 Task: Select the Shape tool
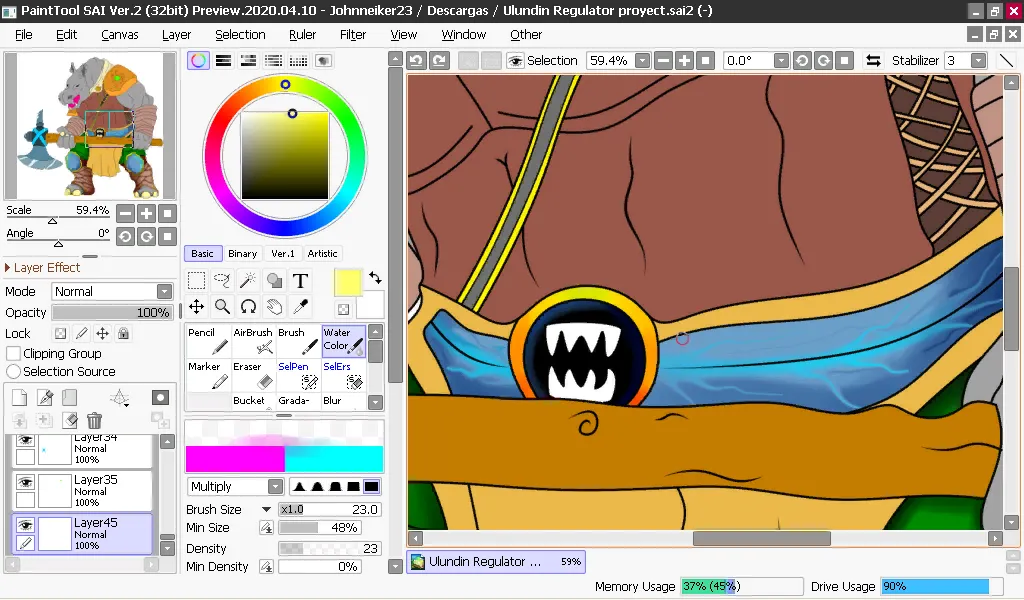coord(274,281)
